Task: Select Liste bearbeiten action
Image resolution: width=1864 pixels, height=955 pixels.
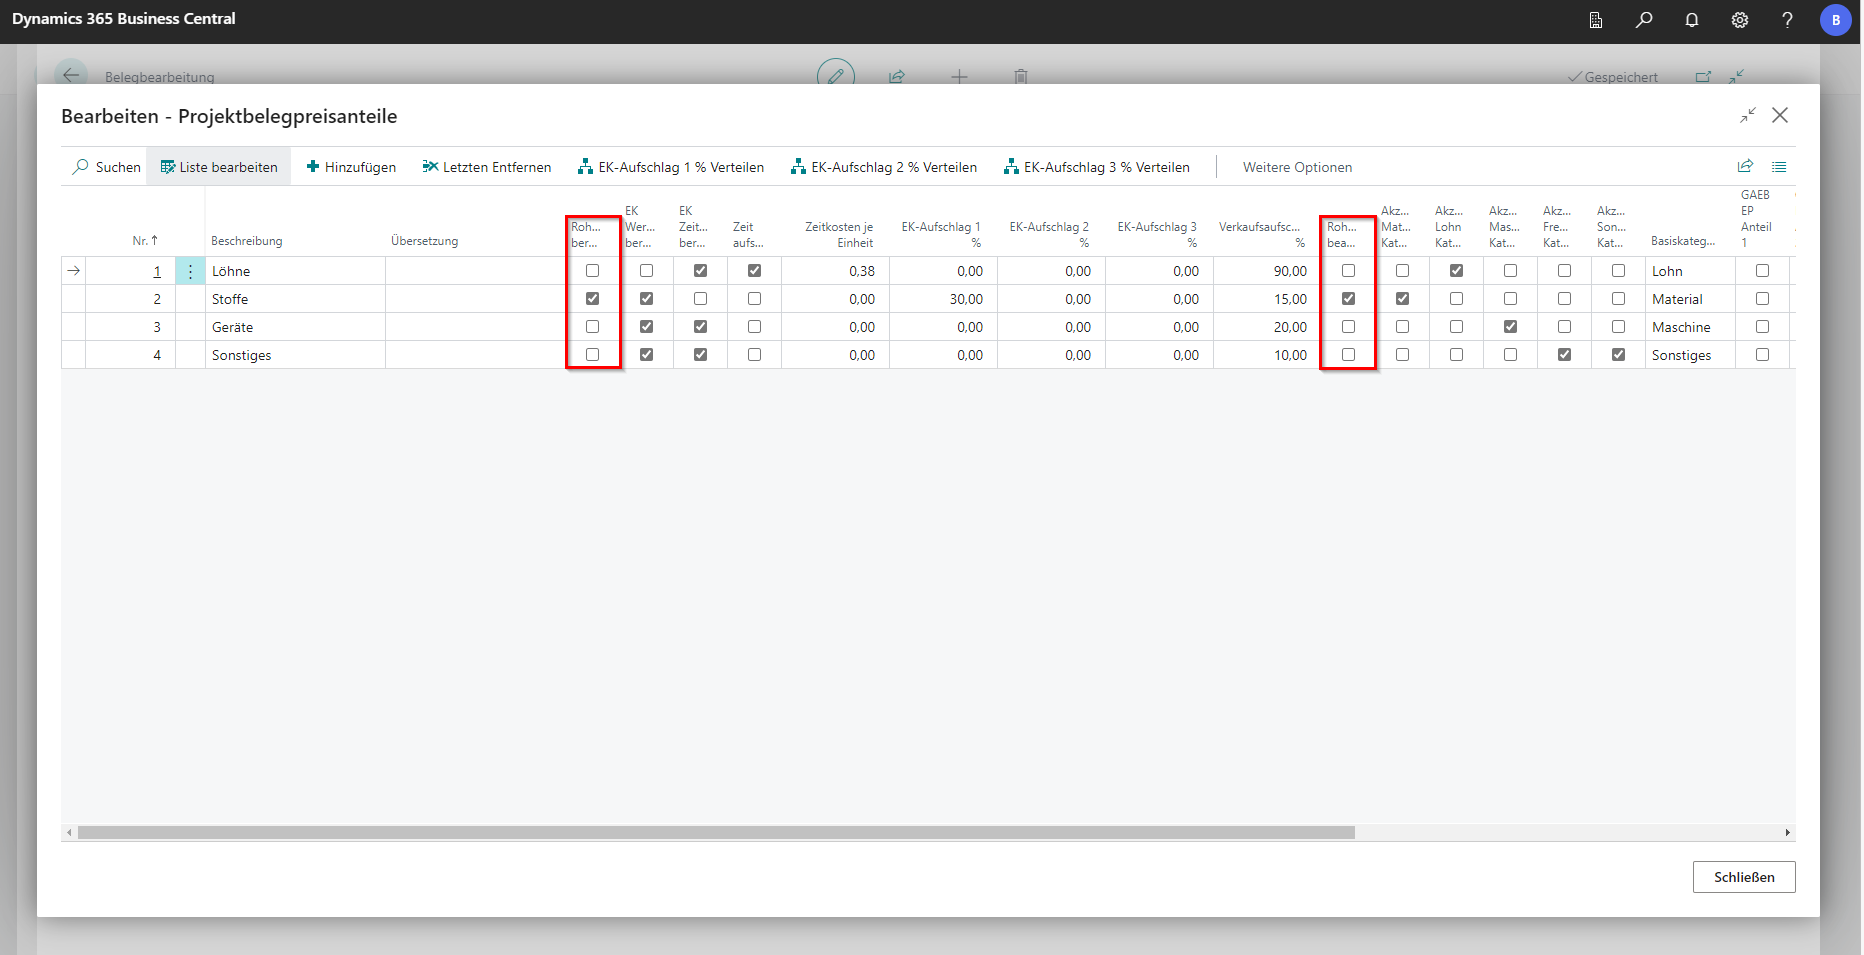Action: [219, 167]
